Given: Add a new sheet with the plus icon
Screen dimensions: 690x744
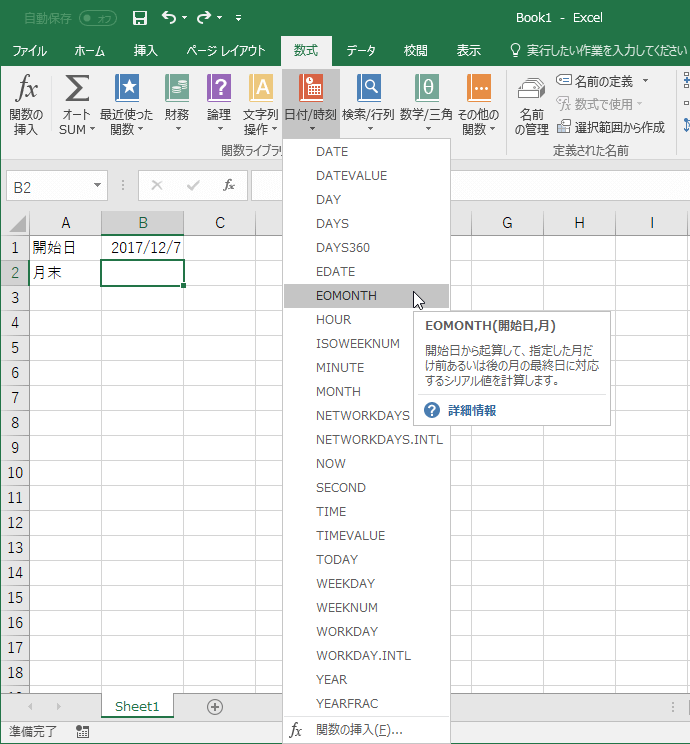Looking at the screenshot, I should (215, 707).
